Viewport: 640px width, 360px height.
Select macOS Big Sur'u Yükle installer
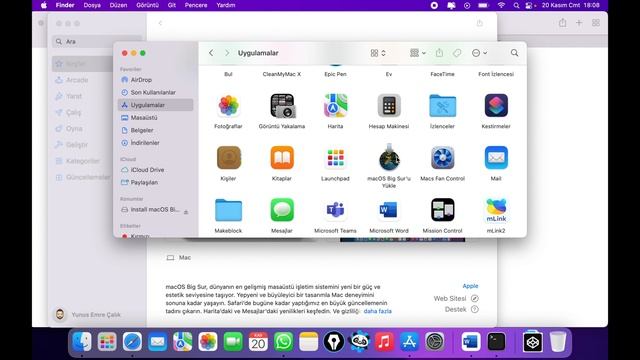click(389, 158)
